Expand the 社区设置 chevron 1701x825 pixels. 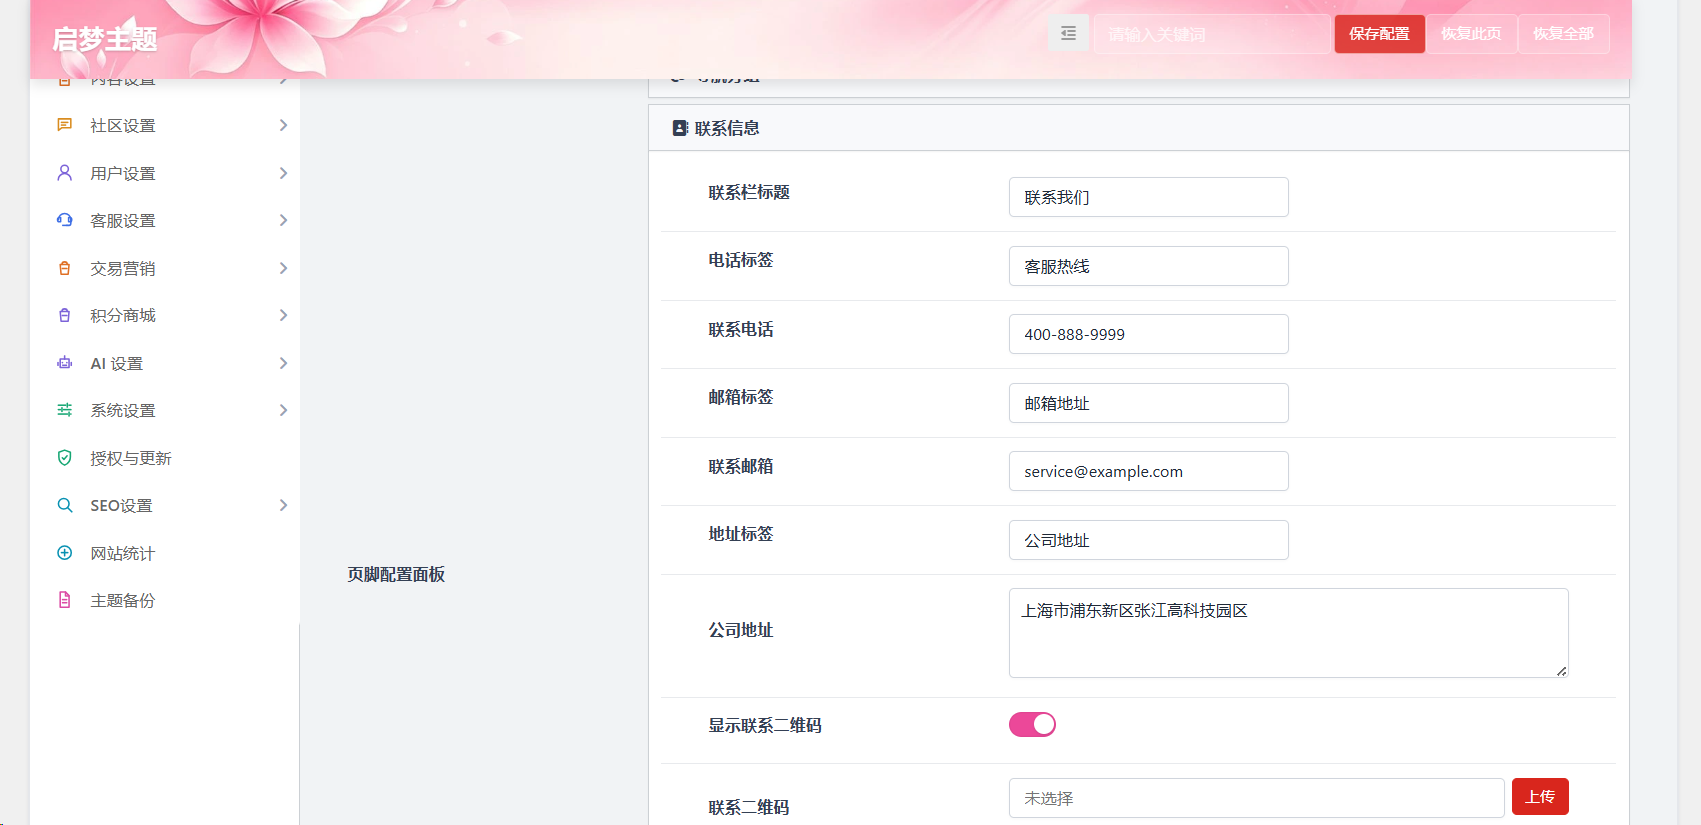283,125
